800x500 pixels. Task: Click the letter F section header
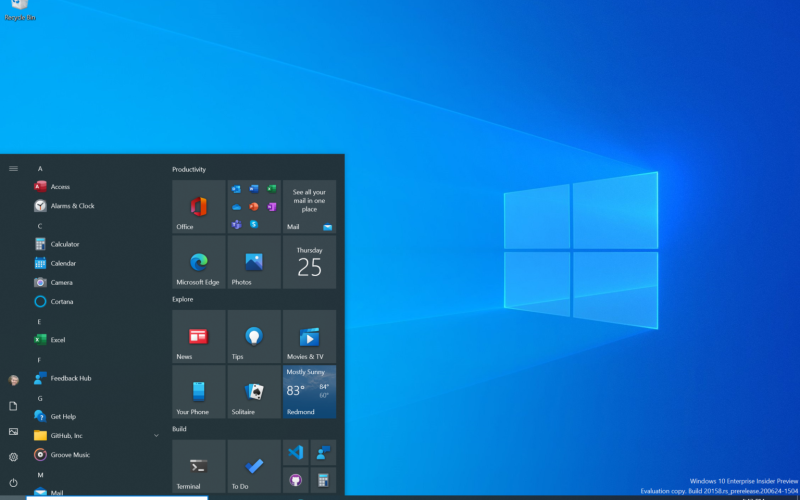[x=39, y=360]
